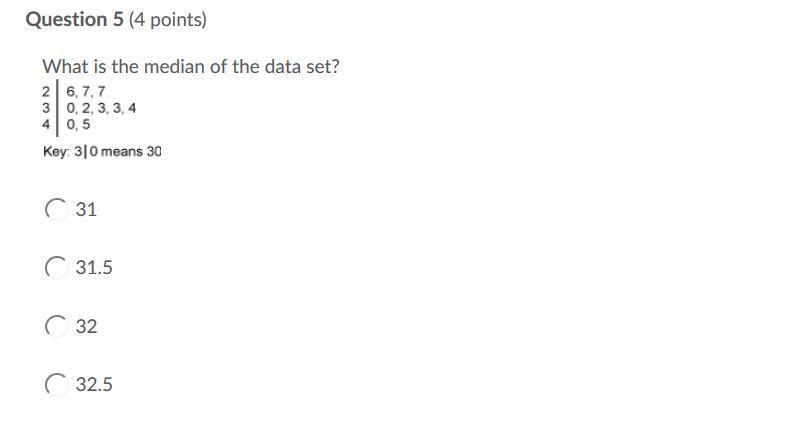Mark the radio button next to 32
The height and width of the screenshot is (421, 802).
click(x=56, y=326)
